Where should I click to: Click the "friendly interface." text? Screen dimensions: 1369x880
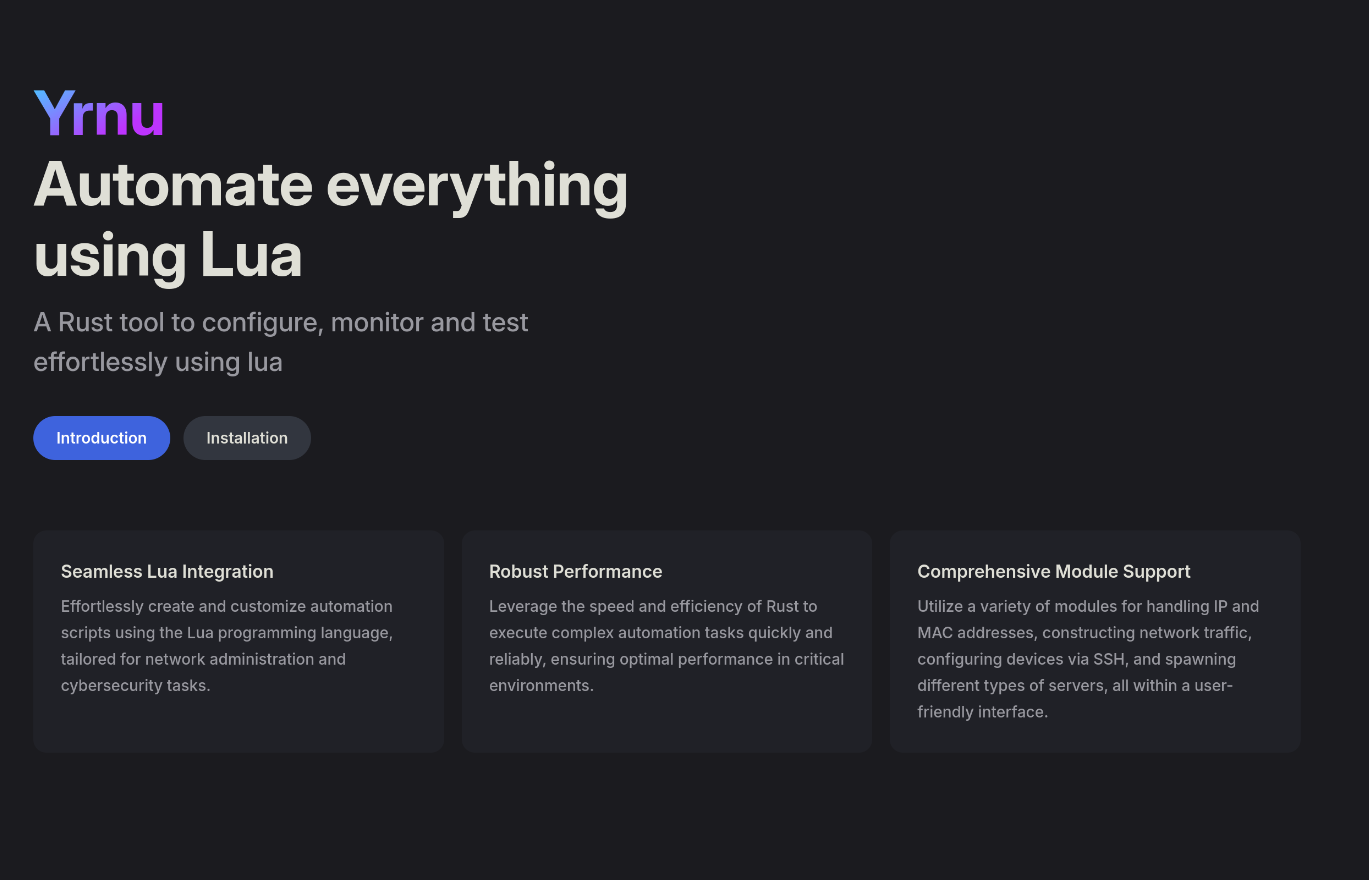(x=982, y=712)
